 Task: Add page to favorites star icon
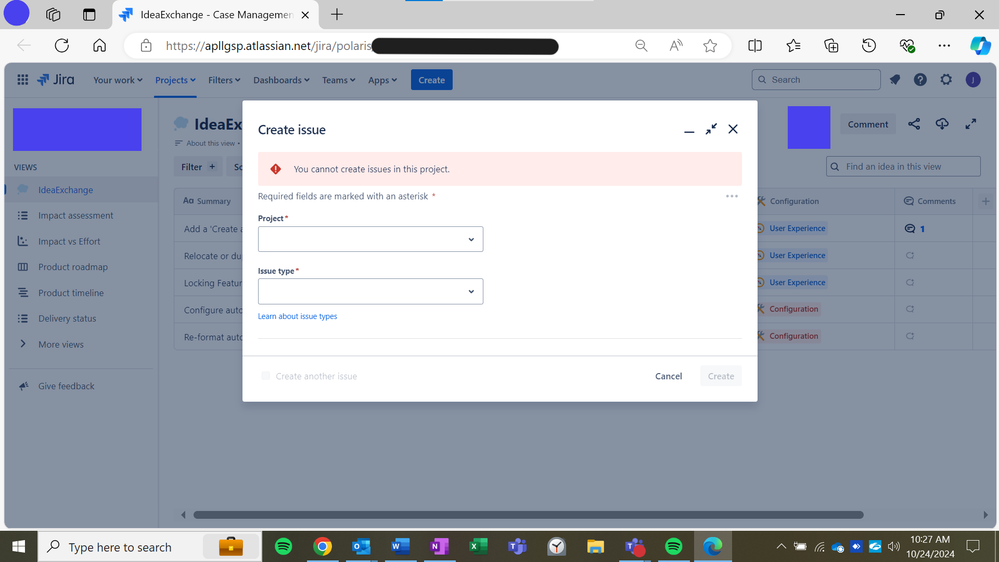pos(710,46)
